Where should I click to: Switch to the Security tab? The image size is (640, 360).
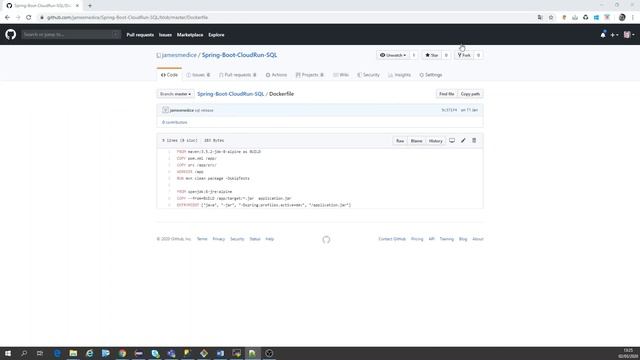368,75
